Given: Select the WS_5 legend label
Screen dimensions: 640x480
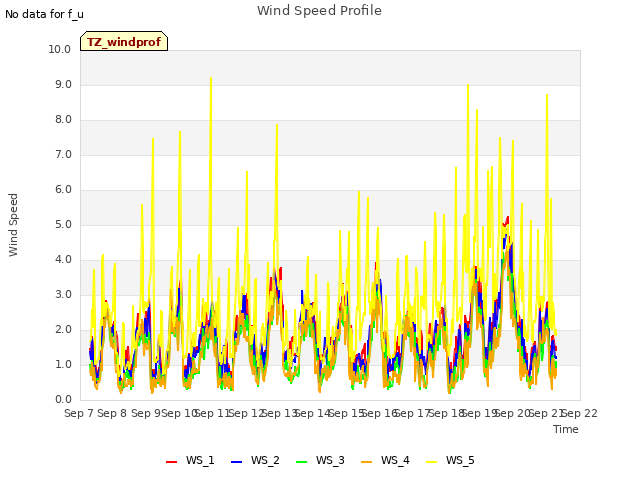Looking at the screenshot, I should point(460,460).
